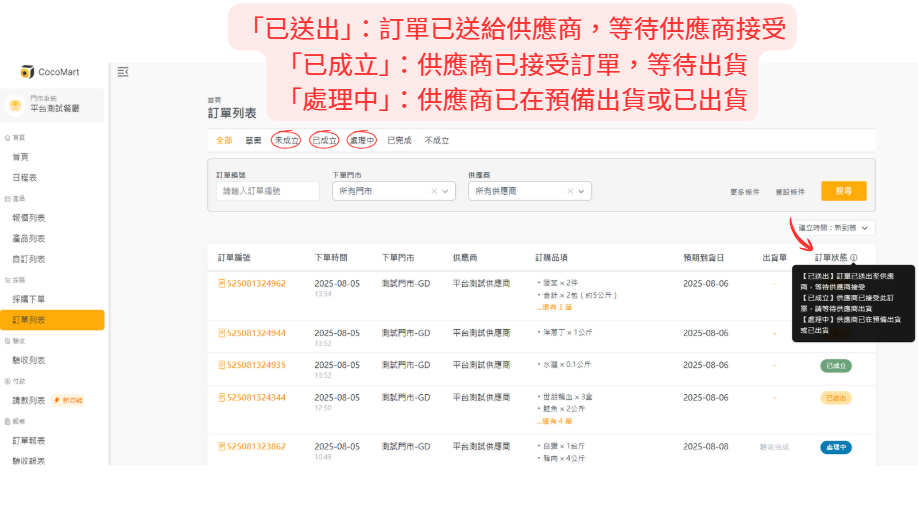Click 驗收完成 in the 出貨單 column
The height and width of the screenshot is (514, 918).
click(x=774, y=447)
